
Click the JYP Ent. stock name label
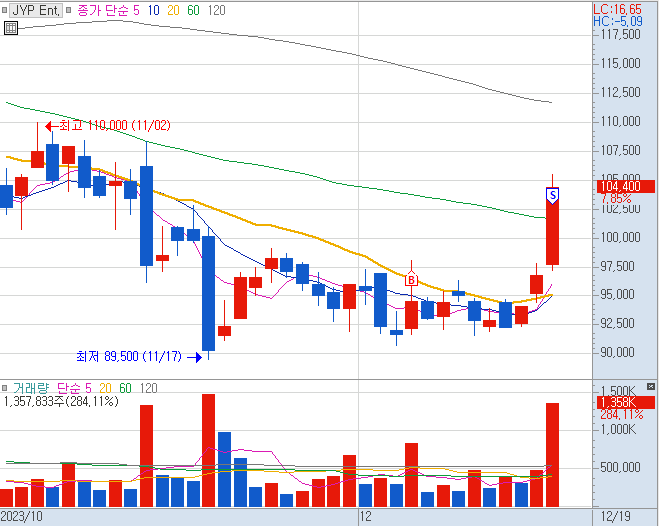coord(36,11)
